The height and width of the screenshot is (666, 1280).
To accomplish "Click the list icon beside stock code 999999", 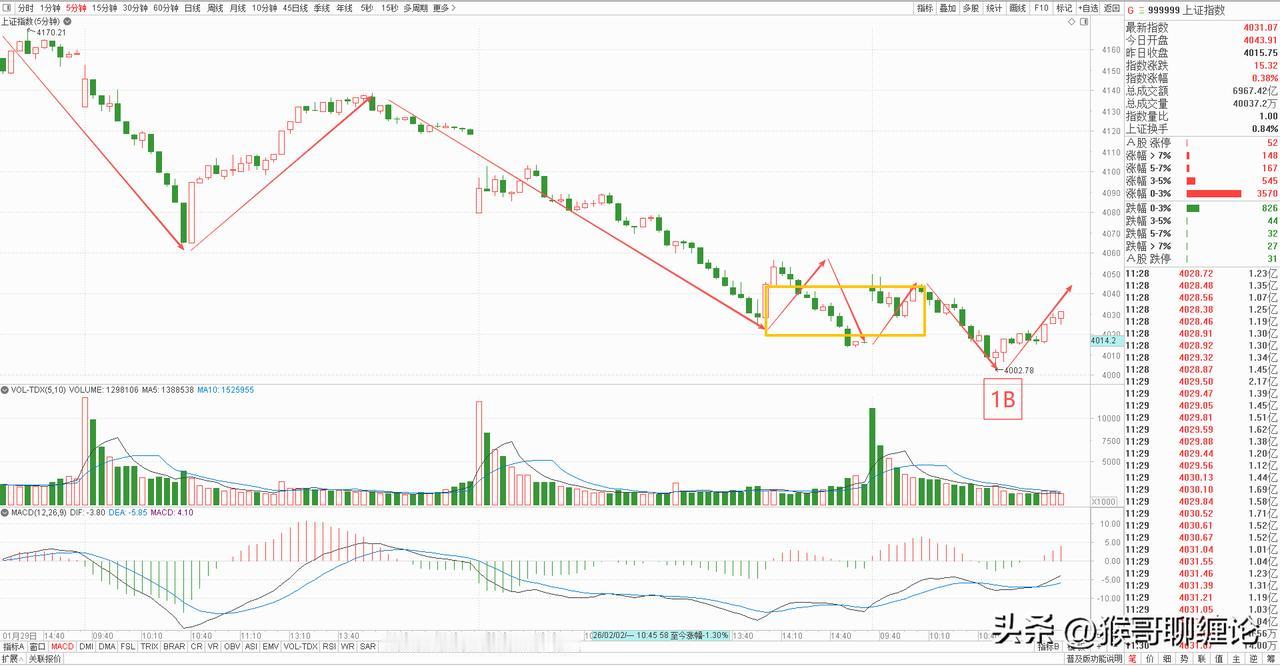I will (x=1142, y=10).
